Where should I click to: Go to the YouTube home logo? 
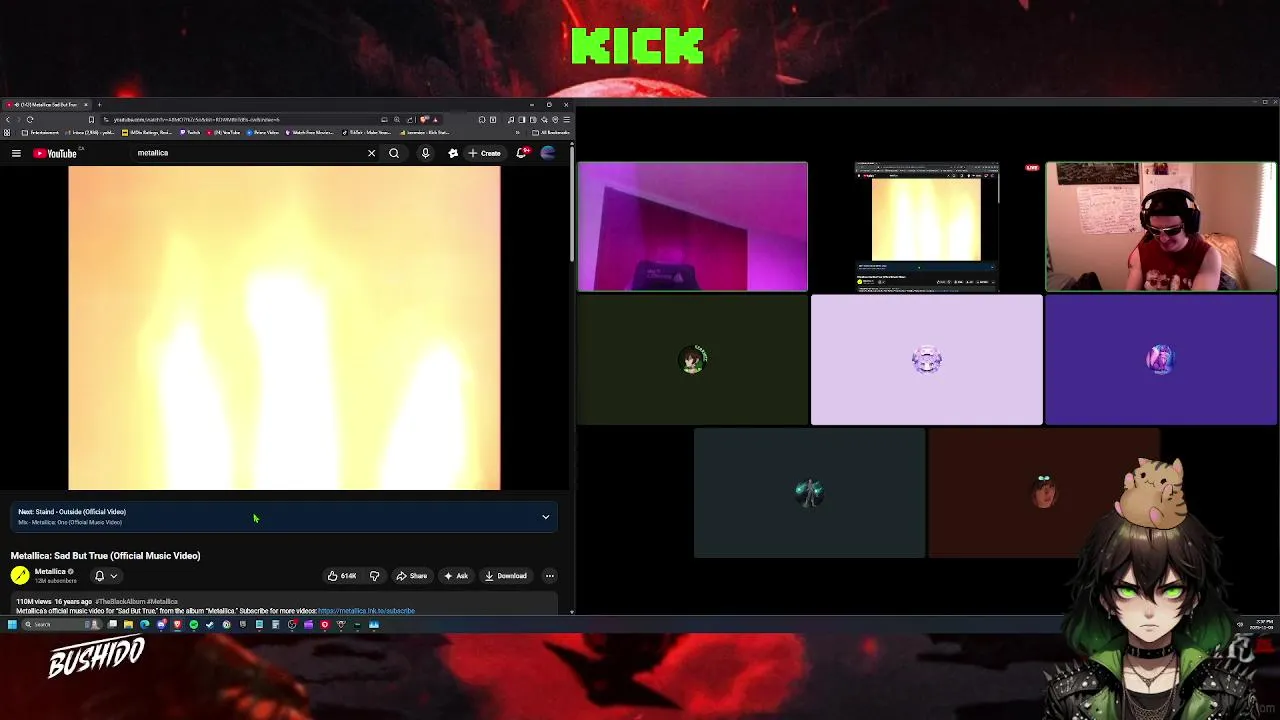[x=55, y=153]
